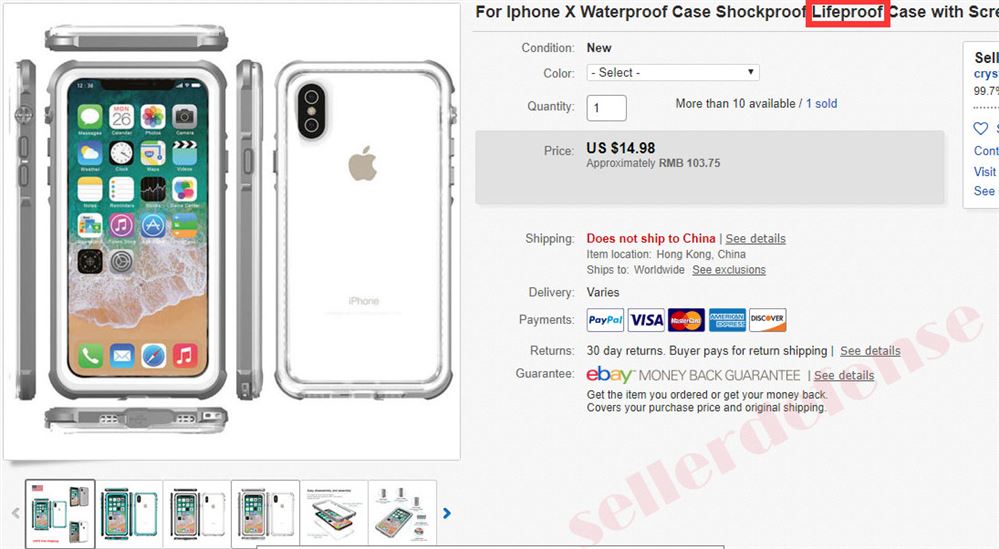
Task: Click the VISA card icon
Action: 646,320
